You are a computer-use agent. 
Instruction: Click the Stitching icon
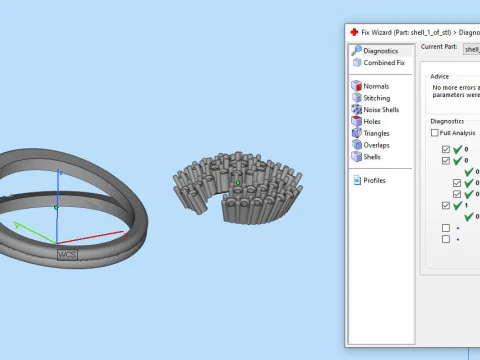[x=357, y=98]
